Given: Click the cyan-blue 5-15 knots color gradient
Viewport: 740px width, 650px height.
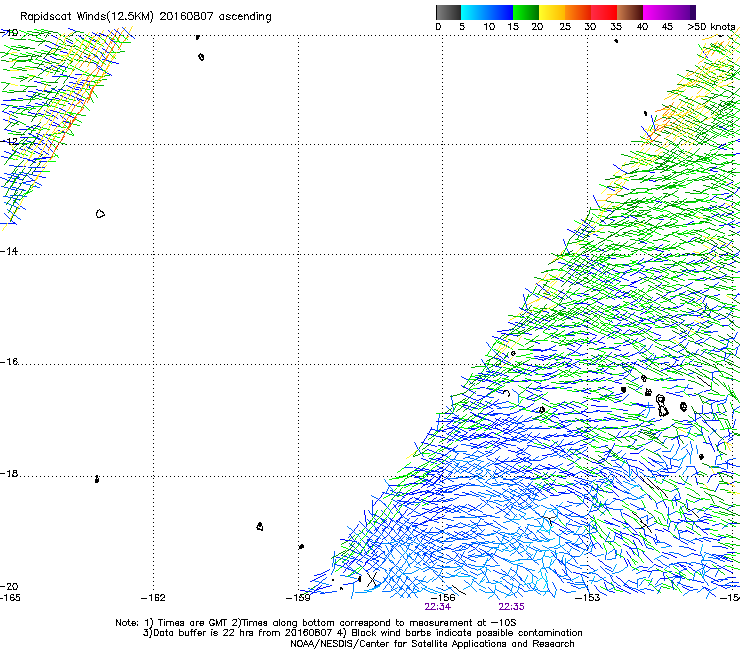Looking at the screenshot, I should pyautogui.click(x=487, y=12).
